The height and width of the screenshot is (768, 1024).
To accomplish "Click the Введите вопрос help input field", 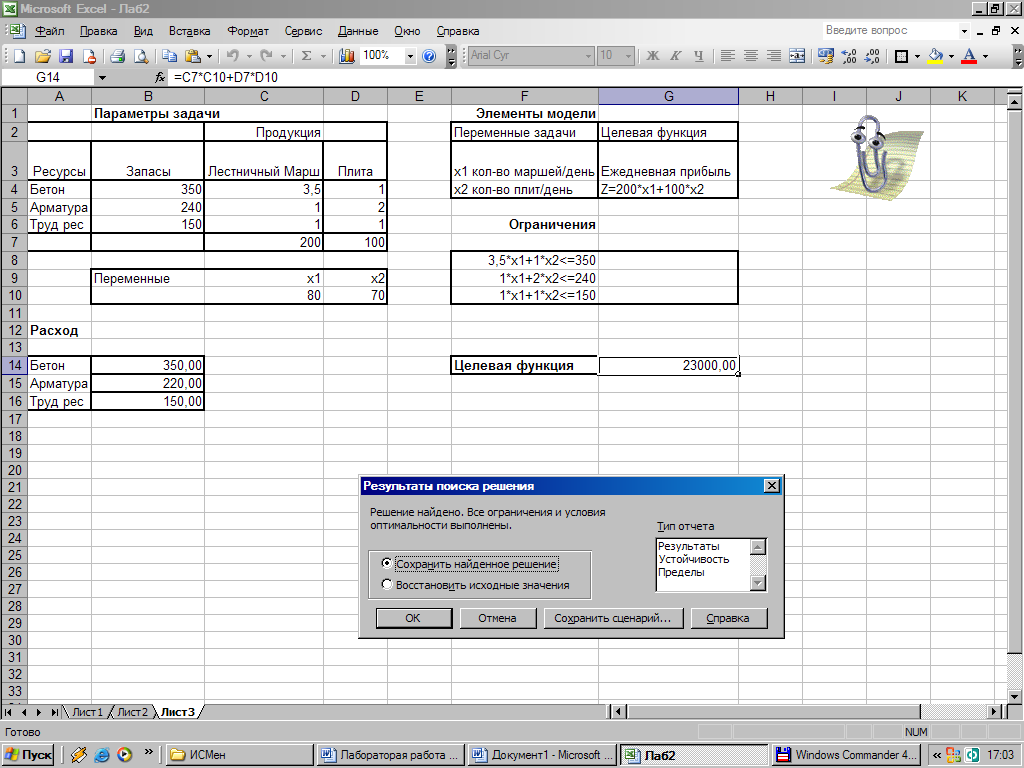I will pyautogui.click(x=889, y=31).
